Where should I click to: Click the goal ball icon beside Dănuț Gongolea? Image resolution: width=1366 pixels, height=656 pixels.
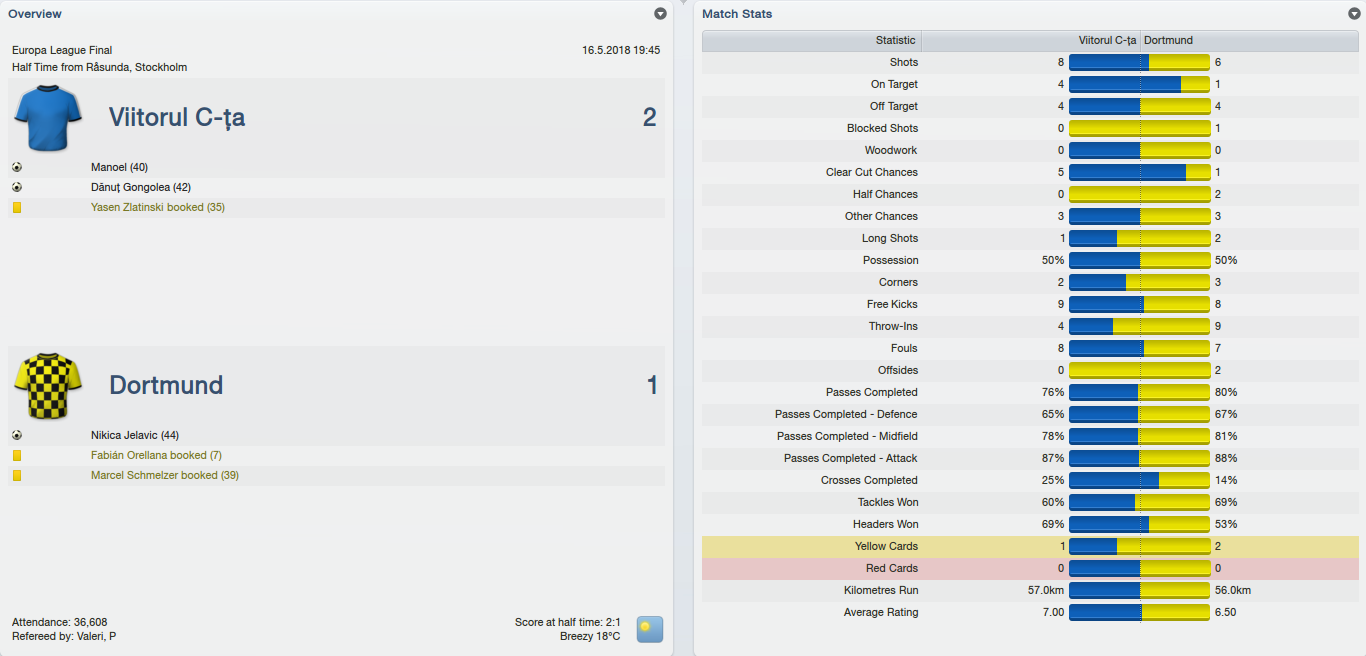pos(17,187)
